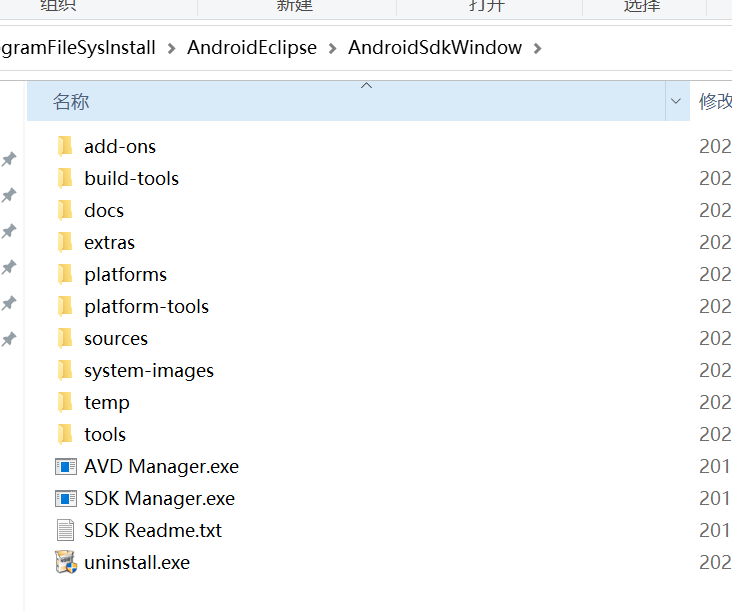Image resolution: width=732 pixels, height=612 pixels.
Task: Select the uninstall.exe file name
Action: pos(137,563)
